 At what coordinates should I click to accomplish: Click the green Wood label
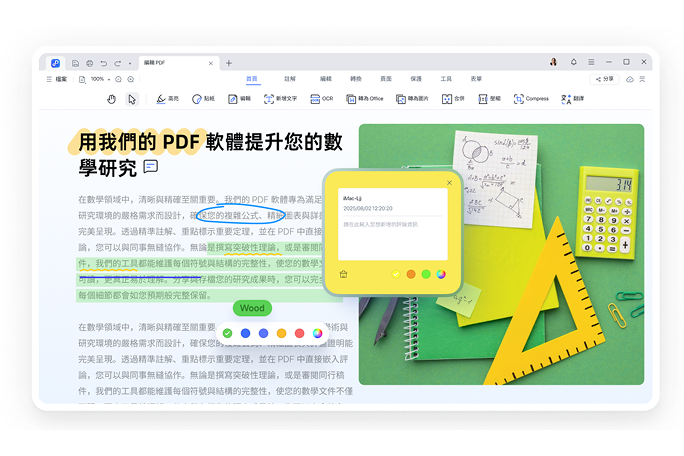pos(252,308)
